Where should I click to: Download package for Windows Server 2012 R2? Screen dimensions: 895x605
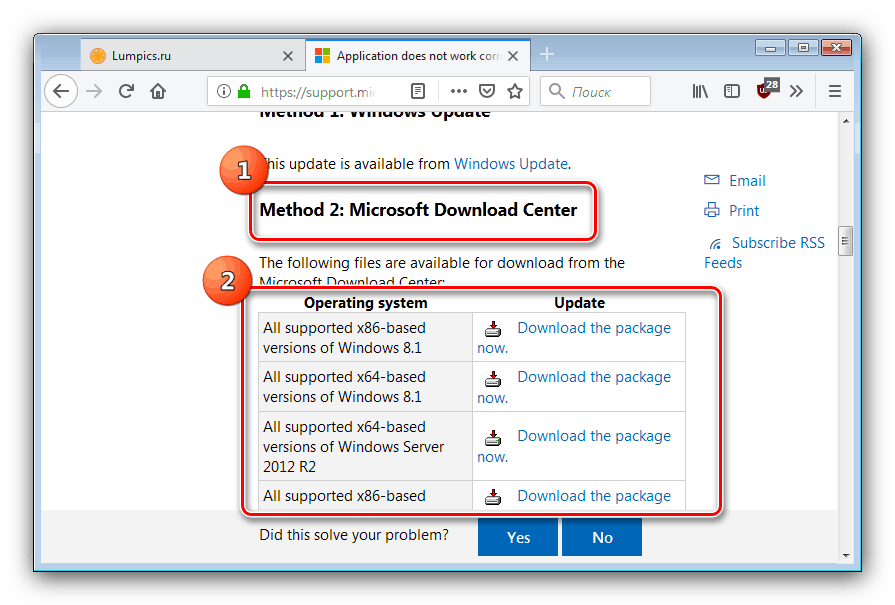pos(574,446)
